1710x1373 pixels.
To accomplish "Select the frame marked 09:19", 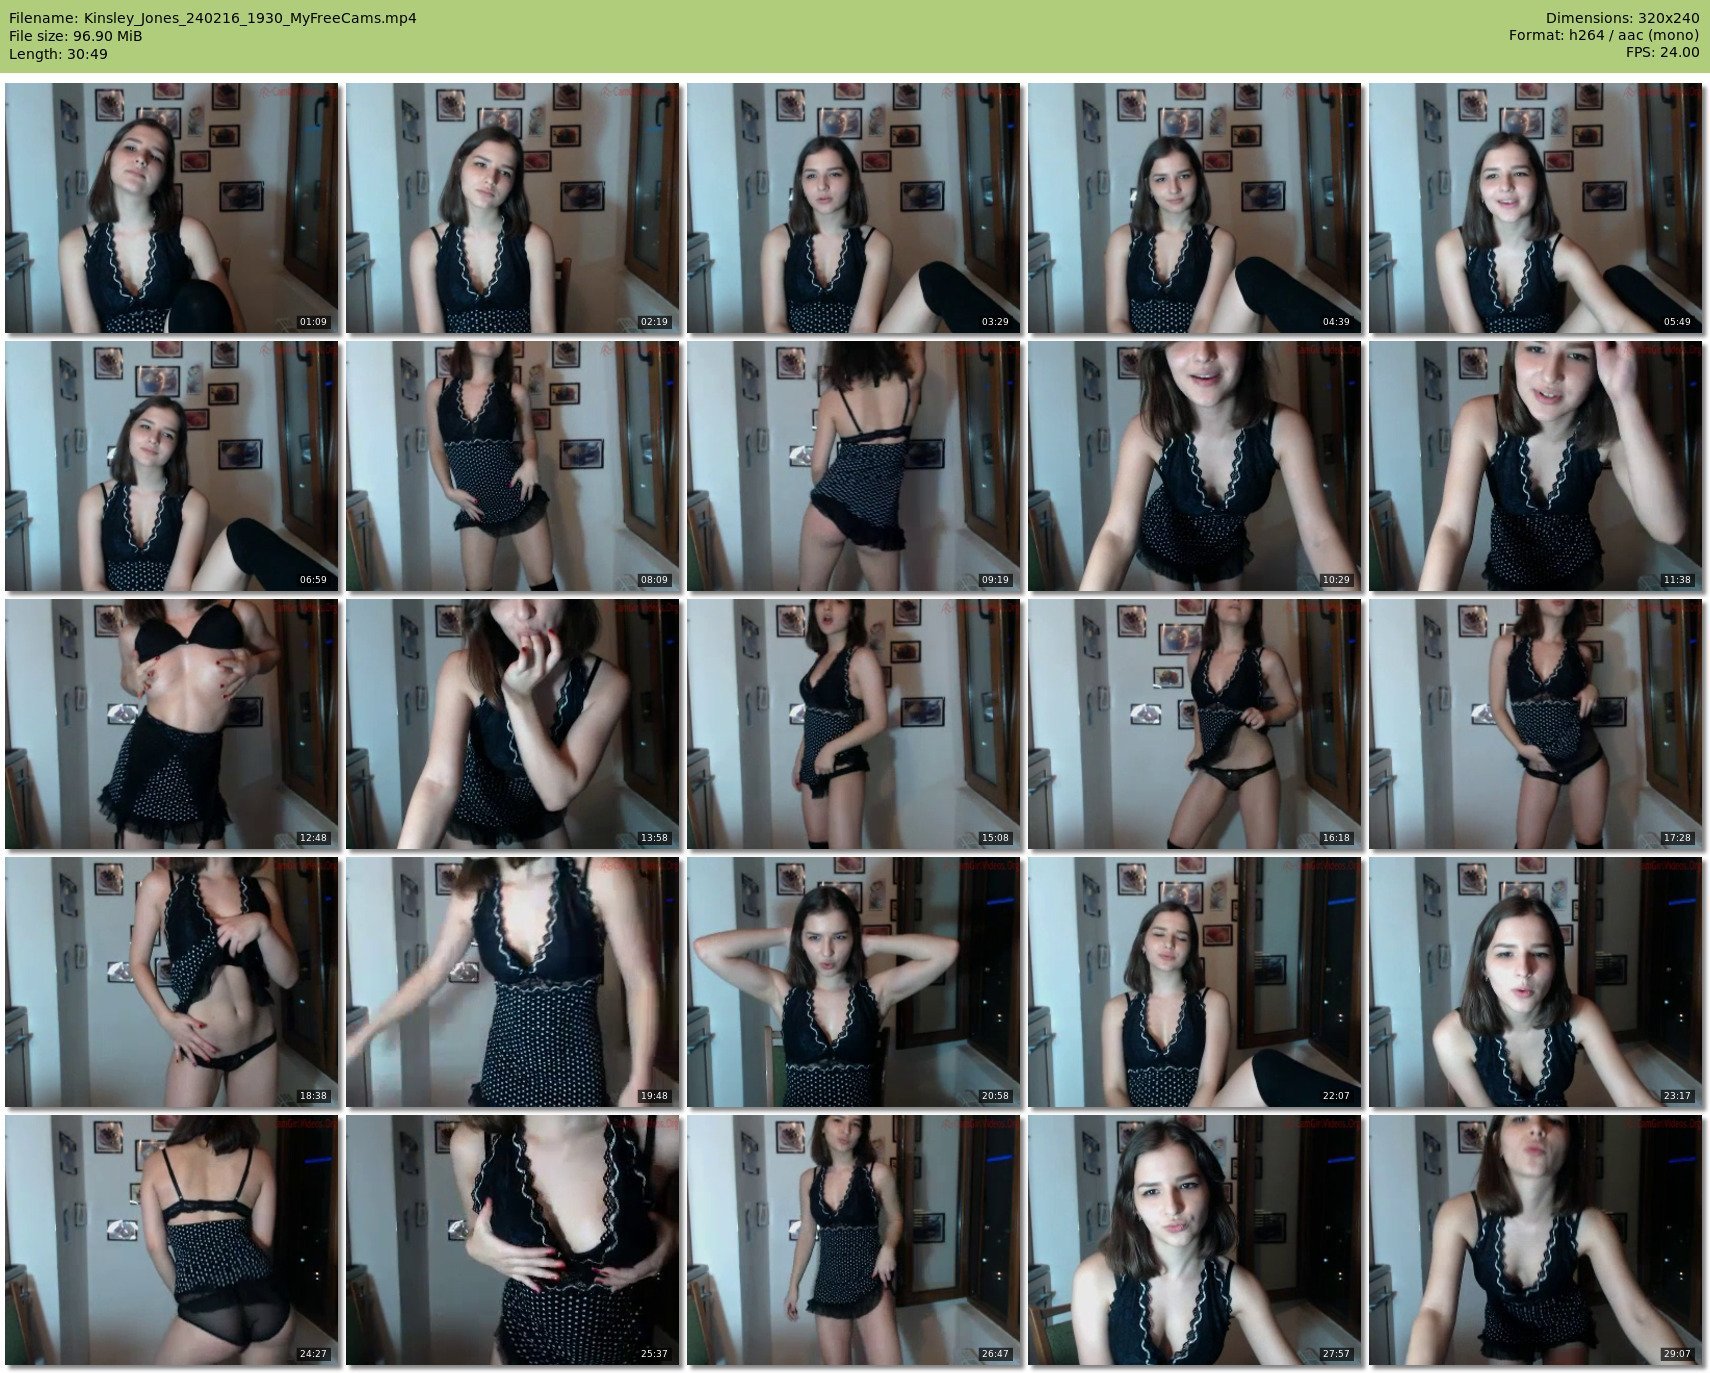I will (854, 466).
